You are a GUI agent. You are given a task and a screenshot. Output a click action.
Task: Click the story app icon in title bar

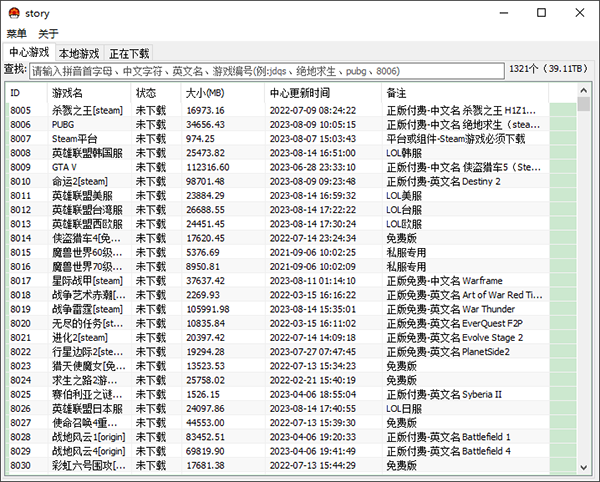(14, 14)
